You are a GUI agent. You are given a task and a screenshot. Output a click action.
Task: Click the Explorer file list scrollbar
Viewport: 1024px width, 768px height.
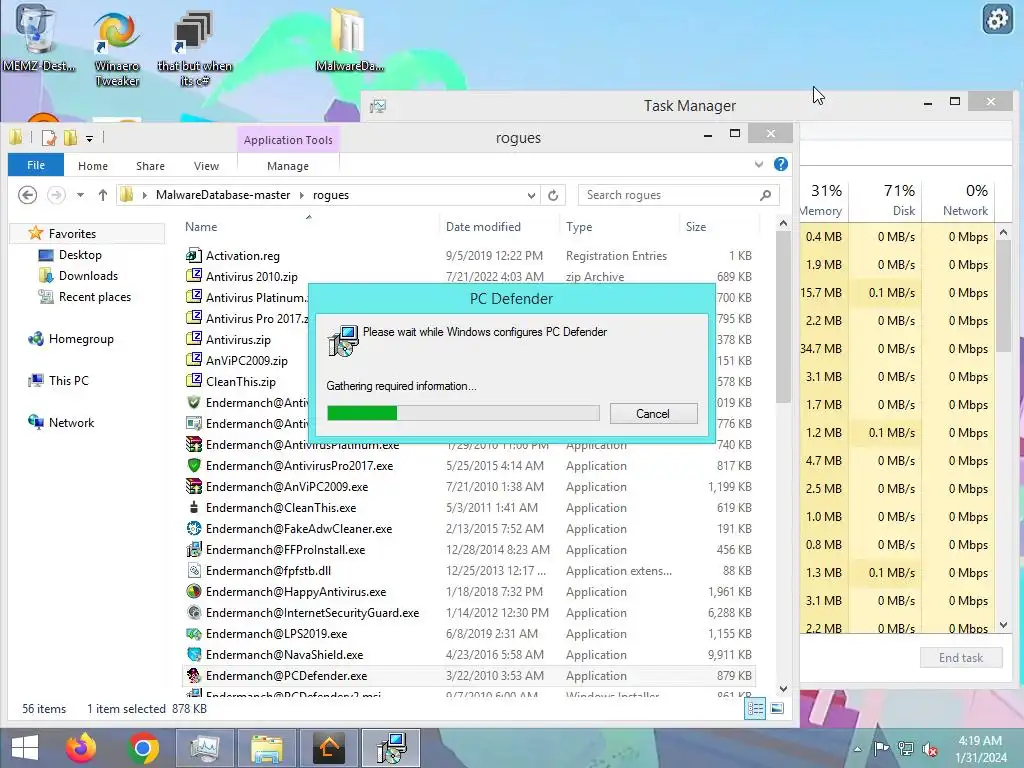(784, 317)
